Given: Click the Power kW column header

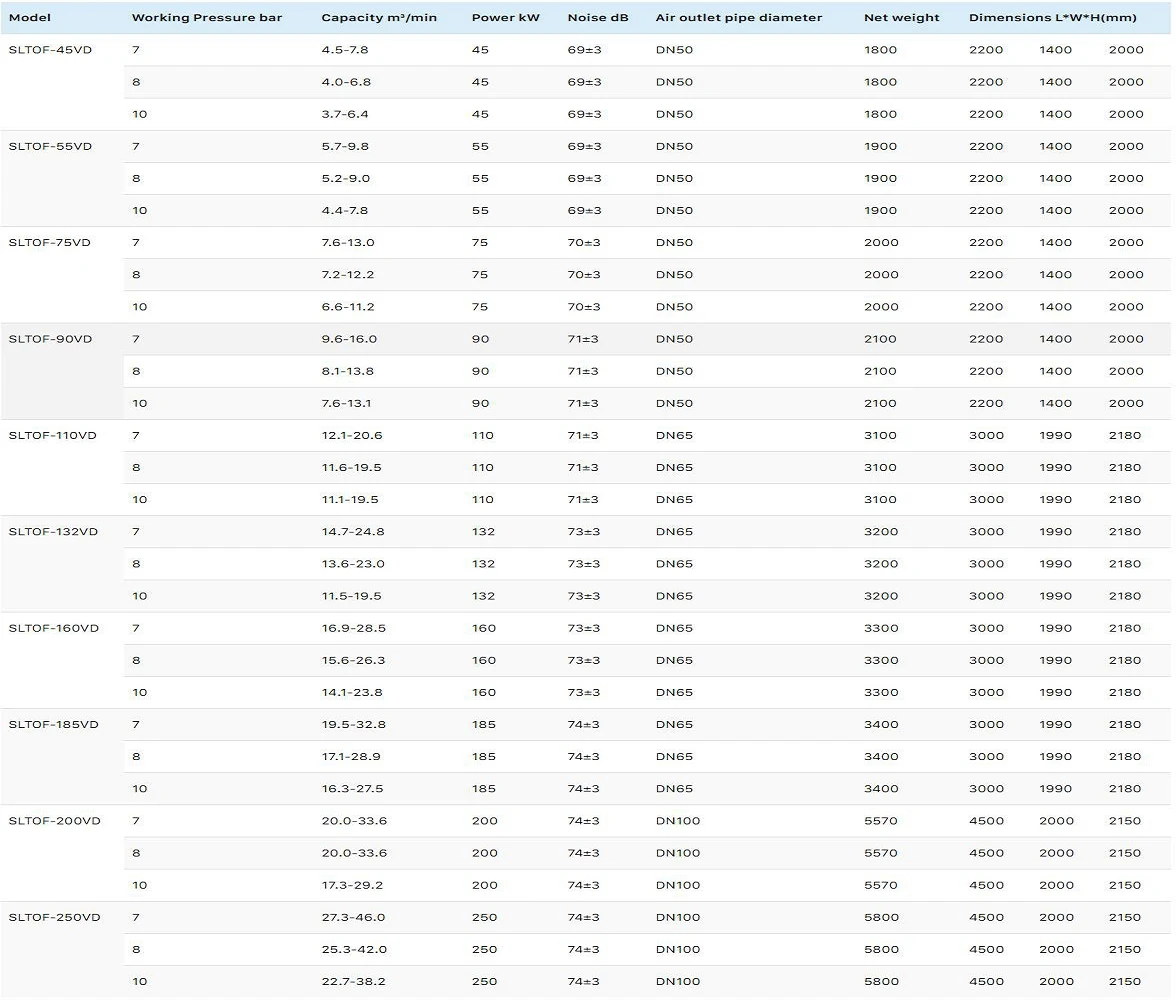Looking at the screenshot, I should [x=506, y=17].
